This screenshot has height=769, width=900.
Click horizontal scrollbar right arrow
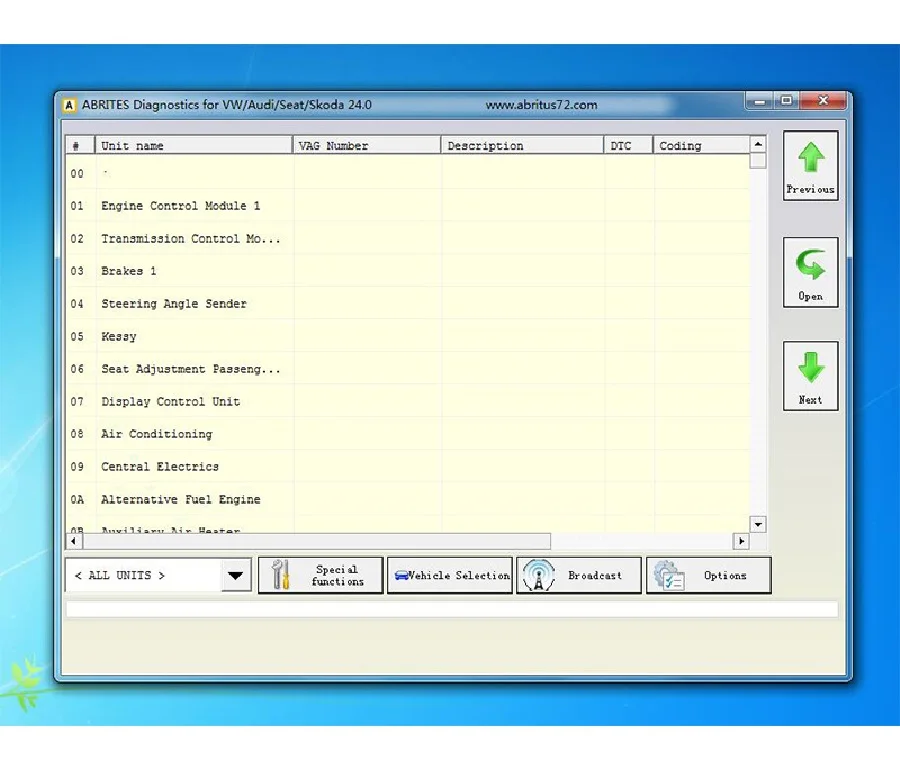tap(741, 541)
